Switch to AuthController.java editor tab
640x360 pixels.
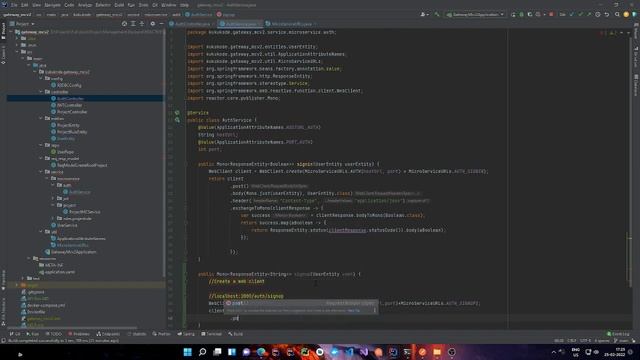[x=192, y=24]
